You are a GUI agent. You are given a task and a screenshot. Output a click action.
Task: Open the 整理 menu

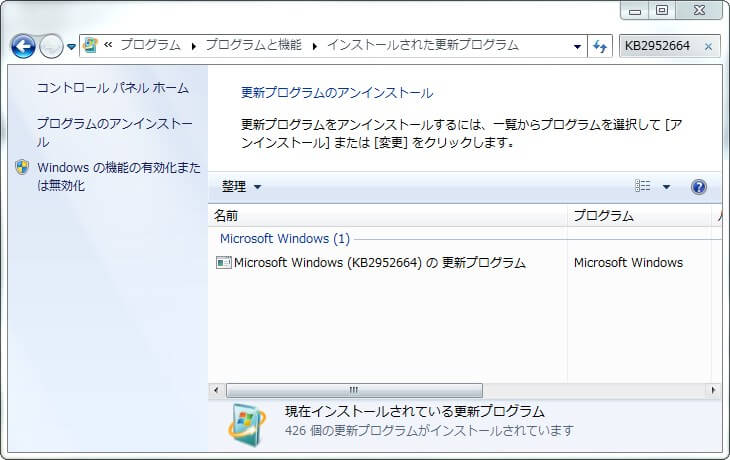tap(241, 187)
